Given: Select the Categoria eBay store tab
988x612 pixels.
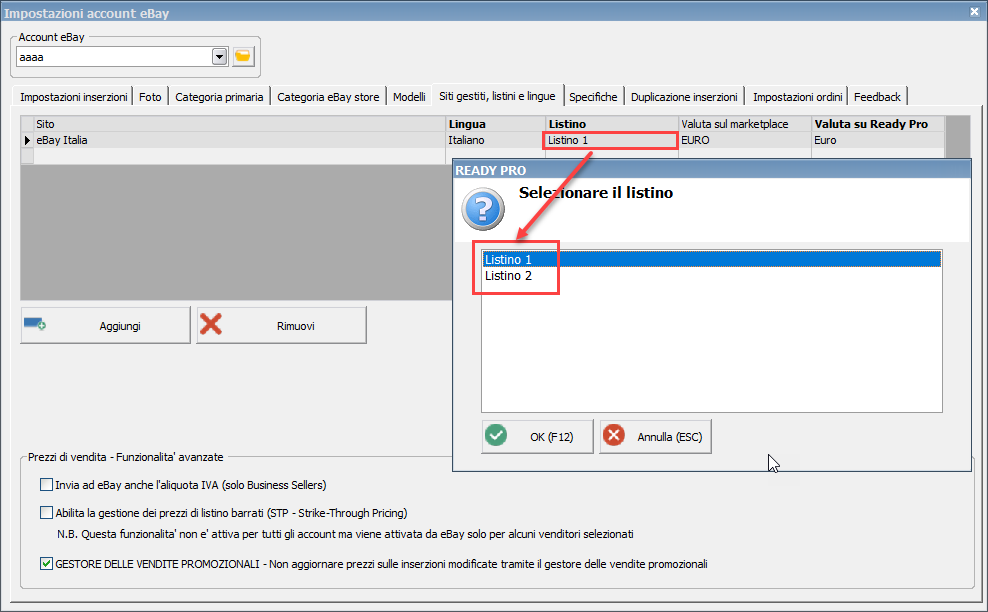Looking at the screenshot, I should click(x=328, y=96).
